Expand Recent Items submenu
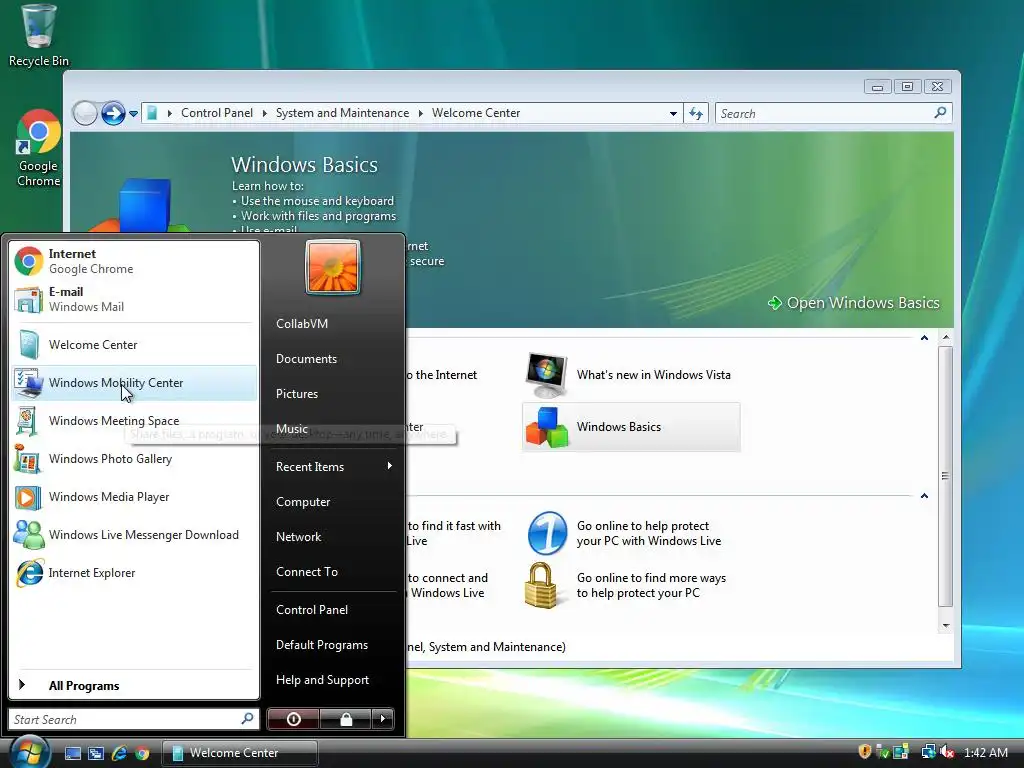Viewport: 1024px width, 768px height. click(333, 467)
